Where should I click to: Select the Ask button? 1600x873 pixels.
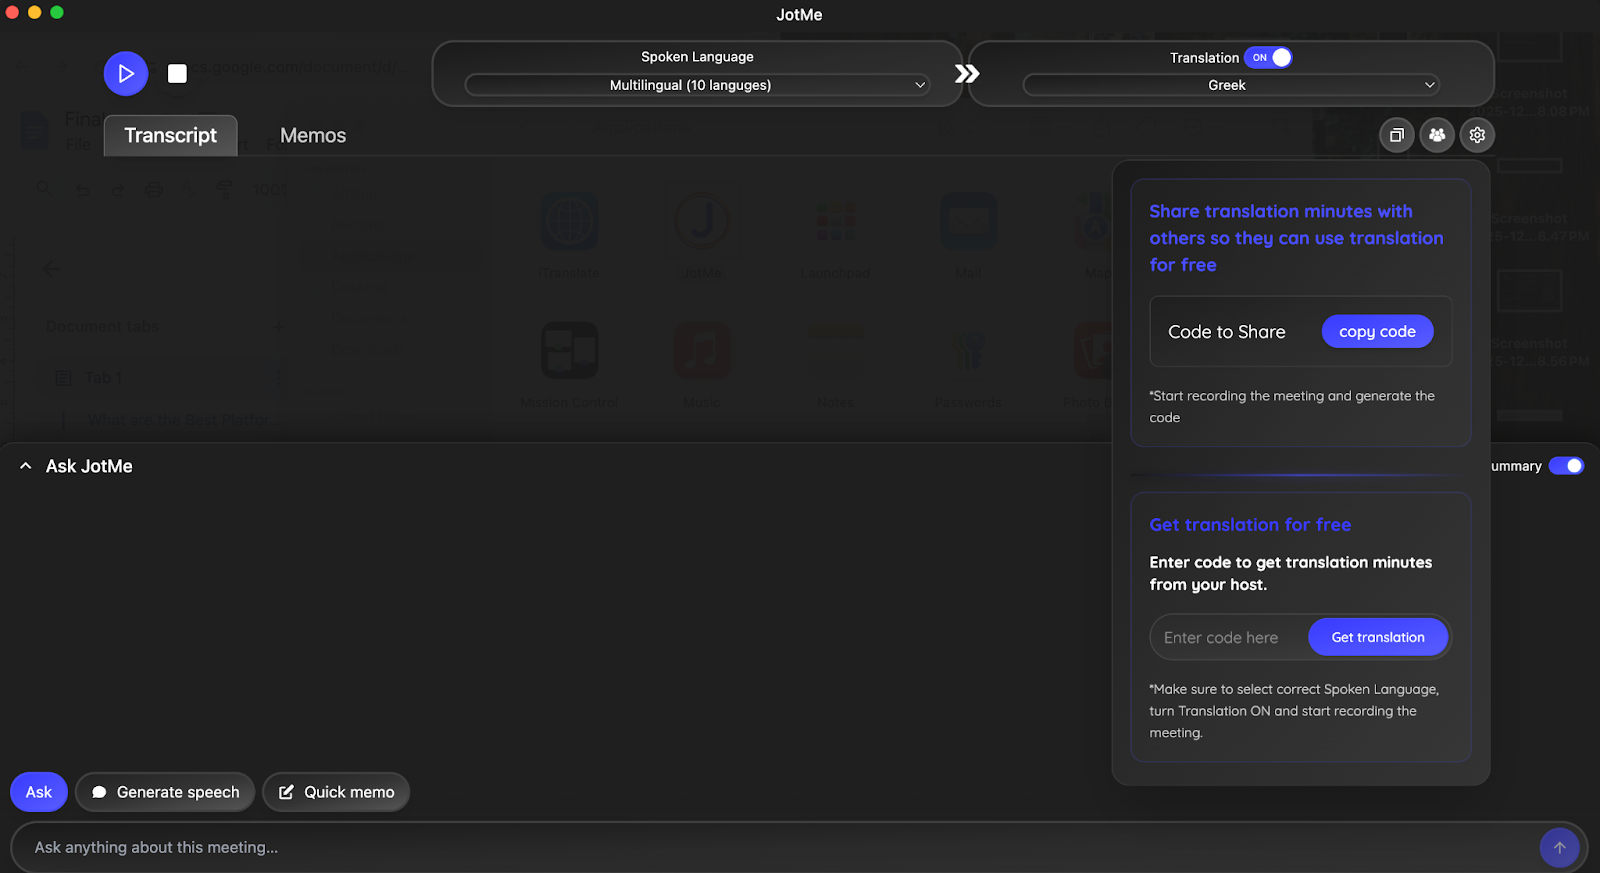(39, 792)
